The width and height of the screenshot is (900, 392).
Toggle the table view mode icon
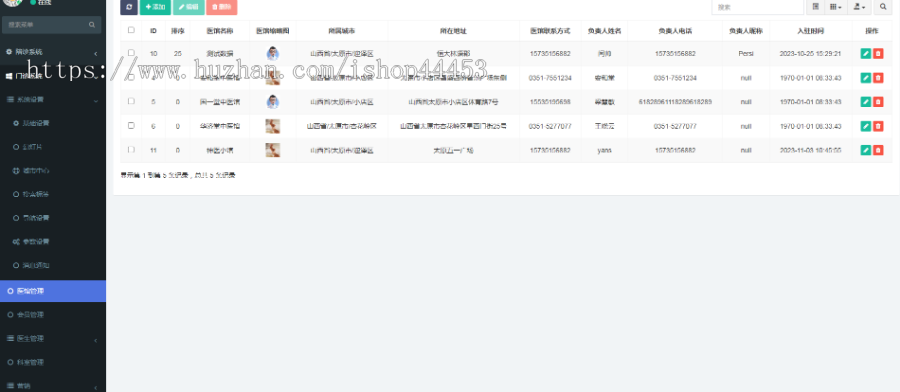coord(816,7)
